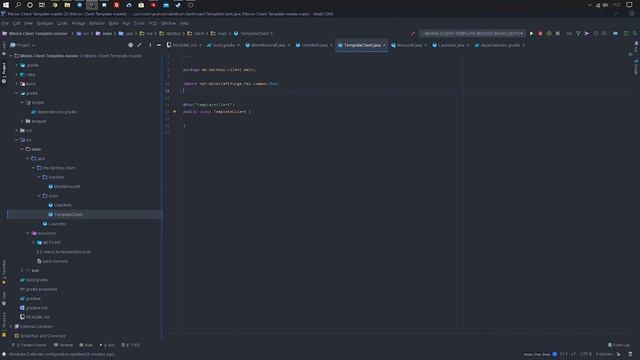Select the Launcher class in project tree
The width and height of the screenshot is (640, 360).
tap(57, 224)
